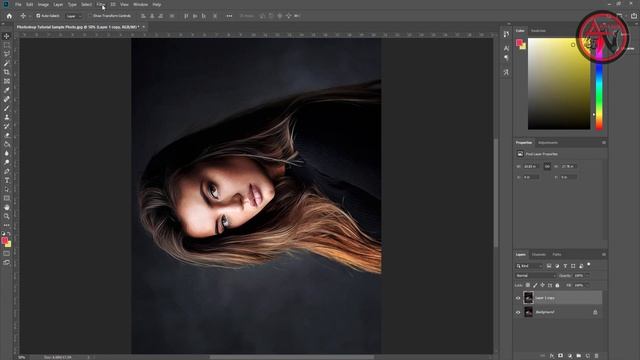Select the Rectangular Marquee tool
The width and height of the screenshot is (640, 360).
[7, 45]
